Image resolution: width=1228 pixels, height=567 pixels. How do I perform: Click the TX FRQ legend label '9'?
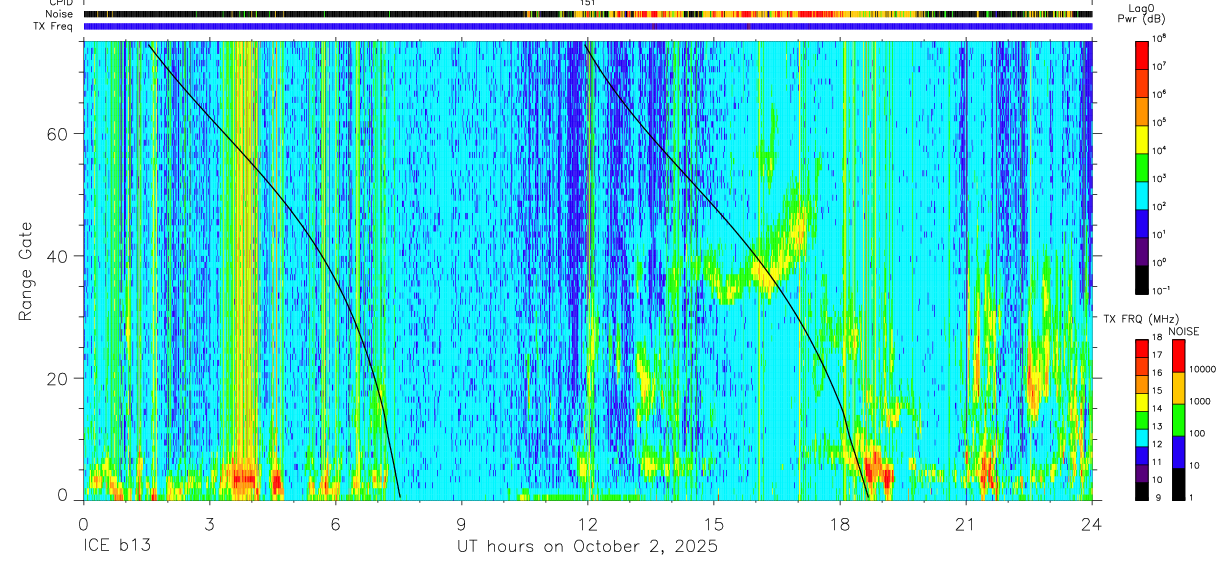(x=1159, y=497)
